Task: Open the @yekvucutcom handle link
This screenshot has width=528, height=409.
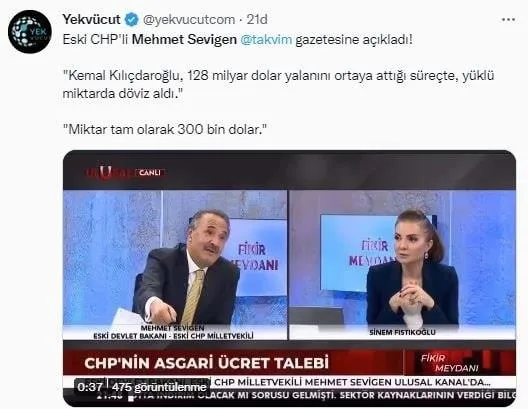Action: [189, 20]
